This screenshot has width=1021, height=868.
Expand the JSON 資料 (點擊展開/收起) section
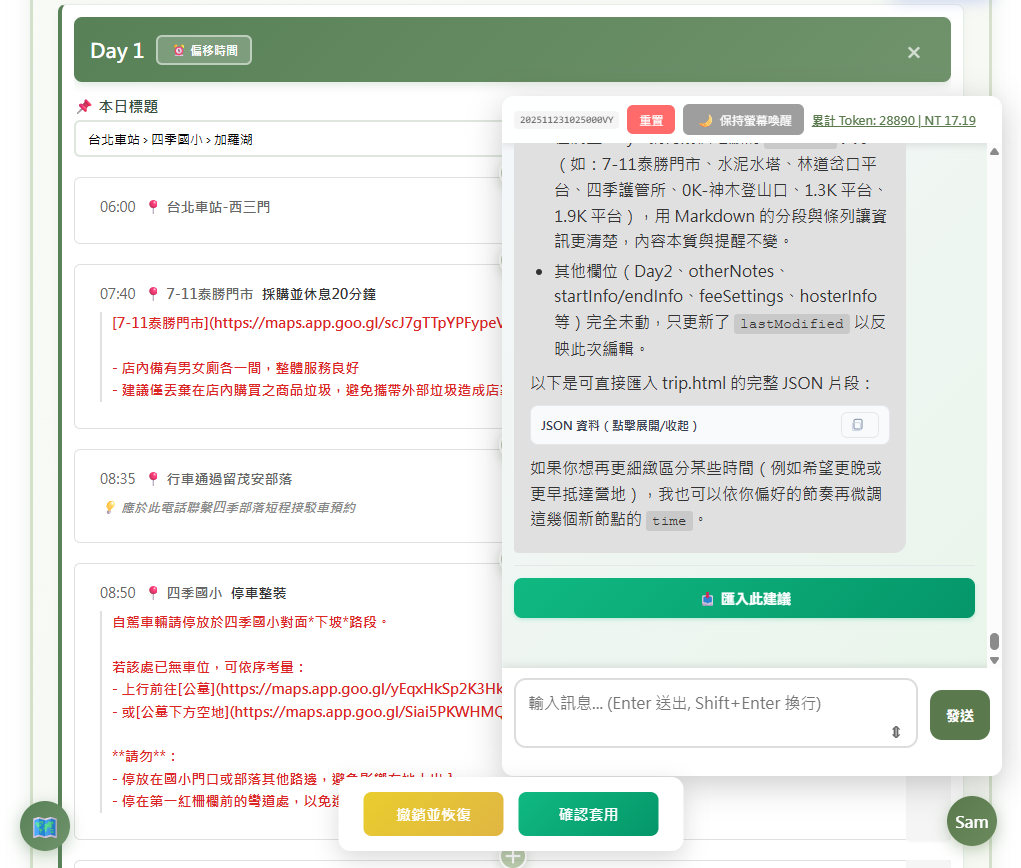pos(709,425)
